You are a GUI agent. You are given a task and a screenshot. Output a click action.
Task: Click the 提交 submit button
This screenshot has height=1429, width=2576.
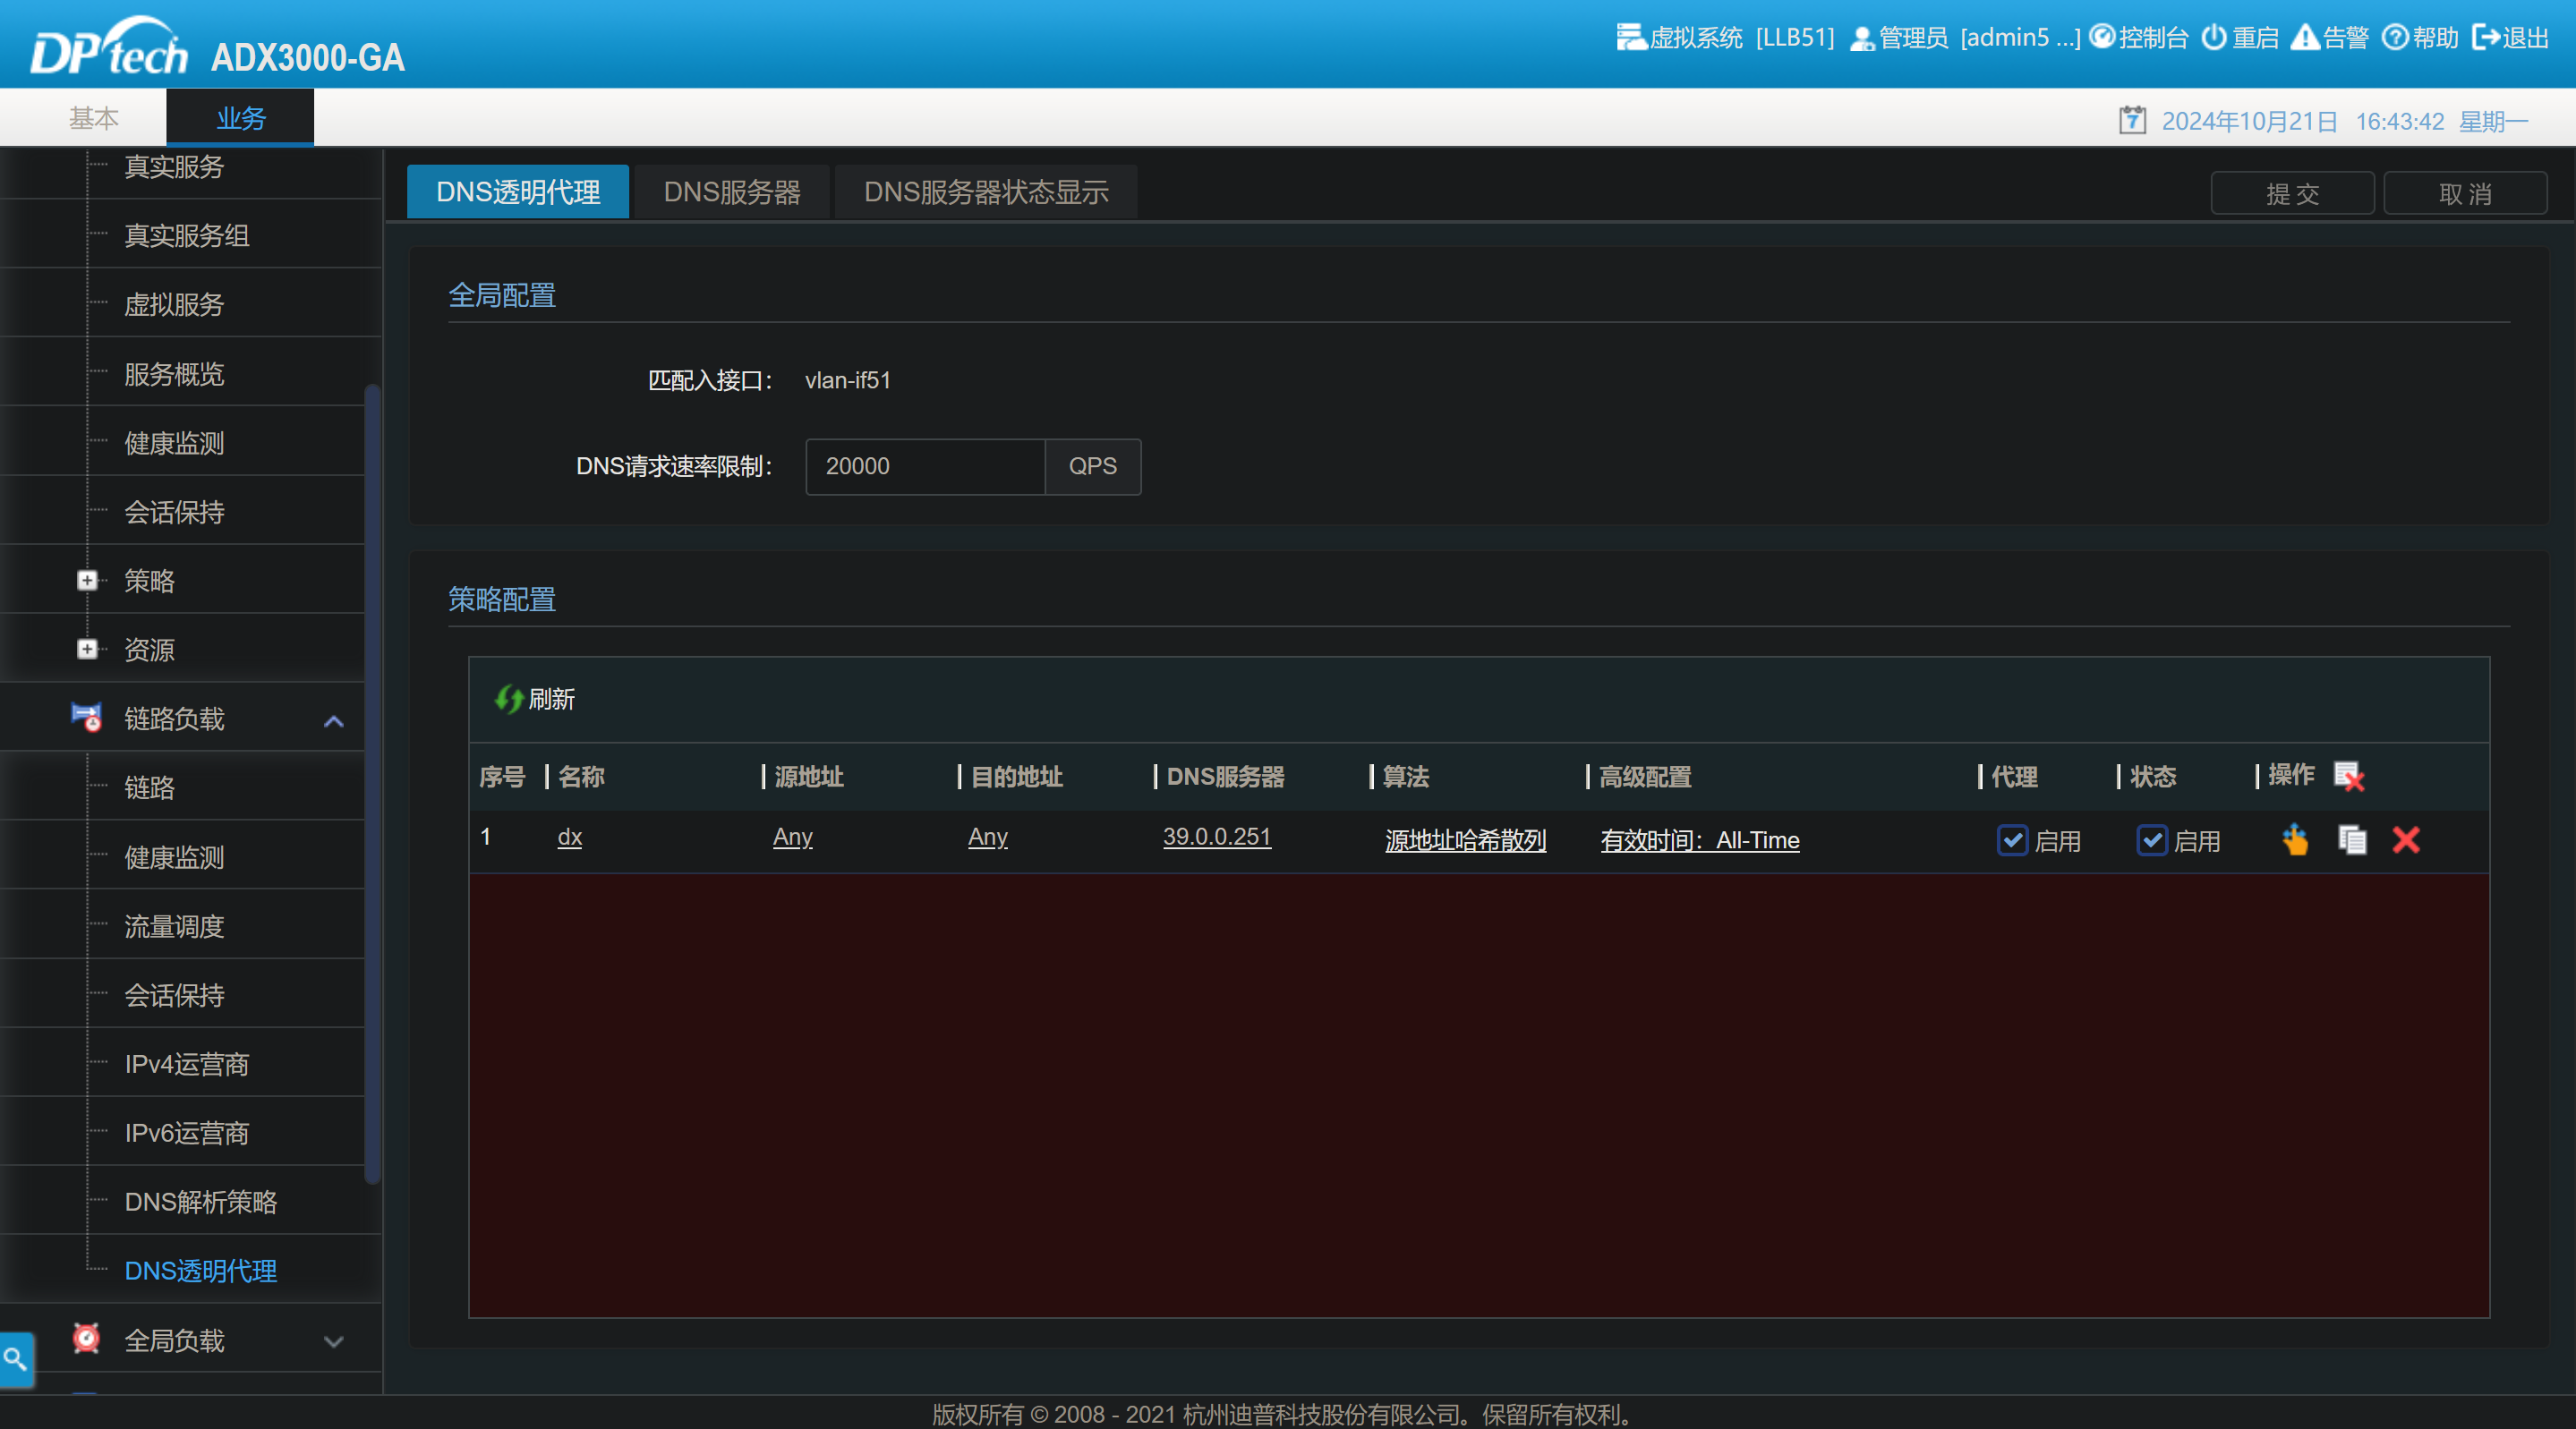2291,193
